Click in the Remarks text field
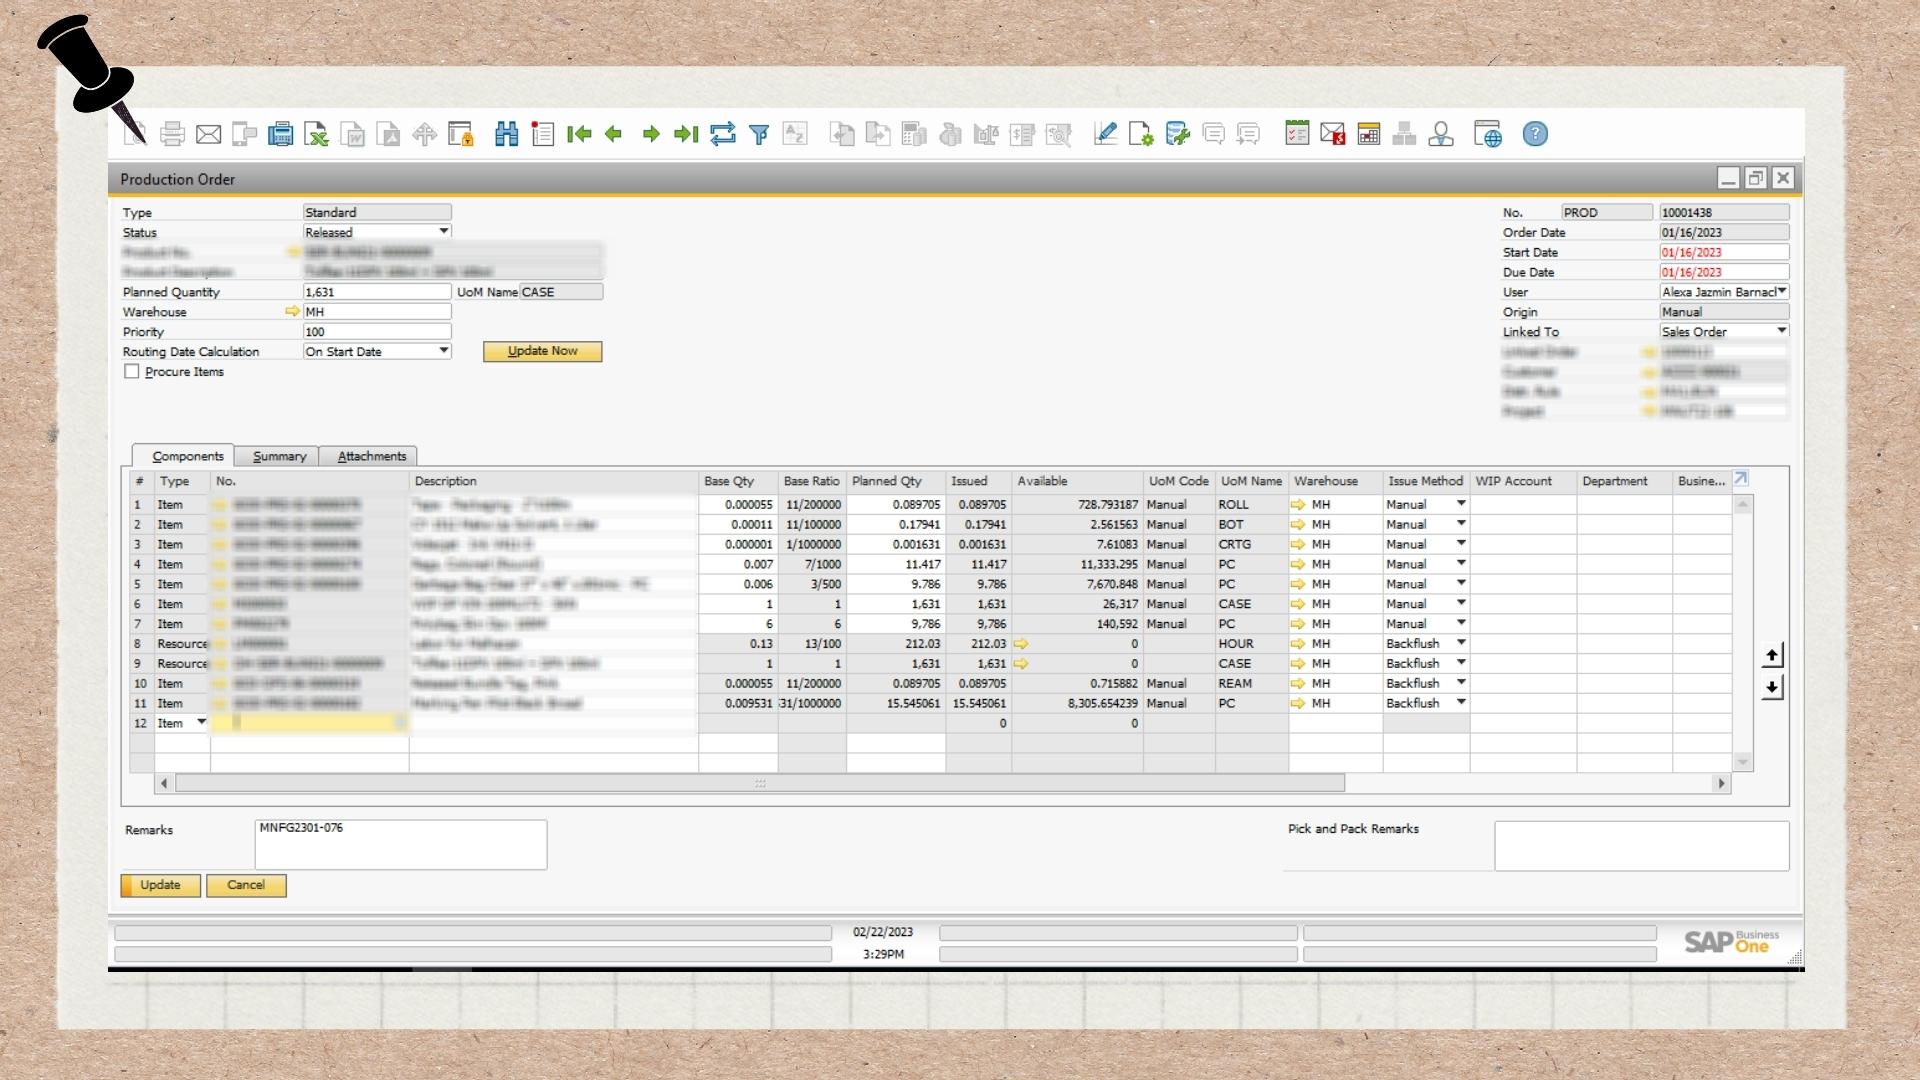Viewport: 1920px width, 1080px height. 400,845
